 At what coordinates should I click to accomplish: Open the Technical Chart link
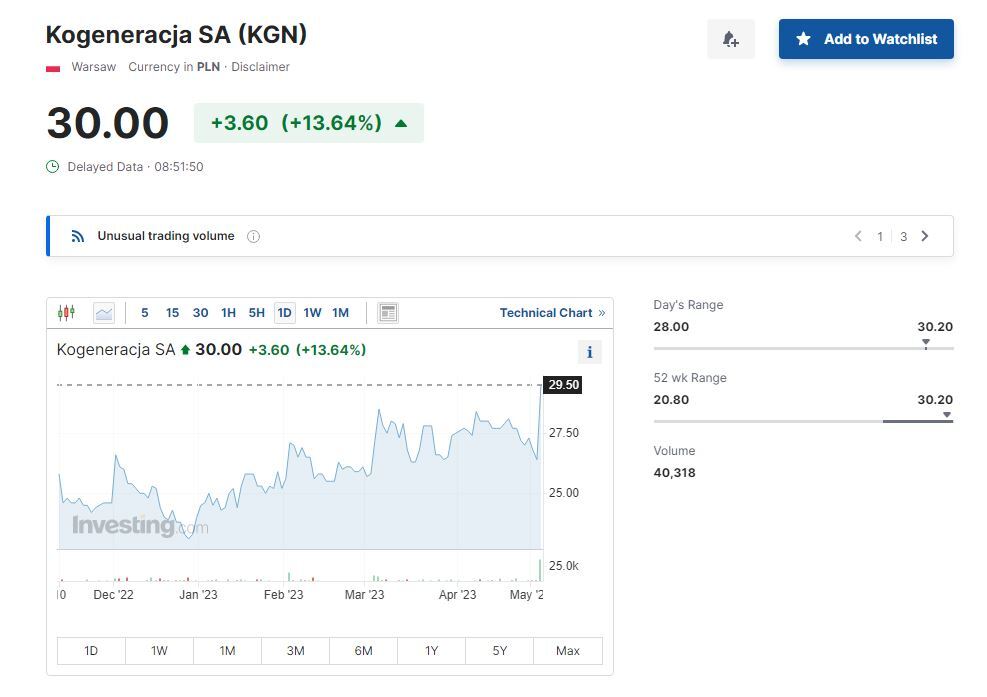[552, 313]
